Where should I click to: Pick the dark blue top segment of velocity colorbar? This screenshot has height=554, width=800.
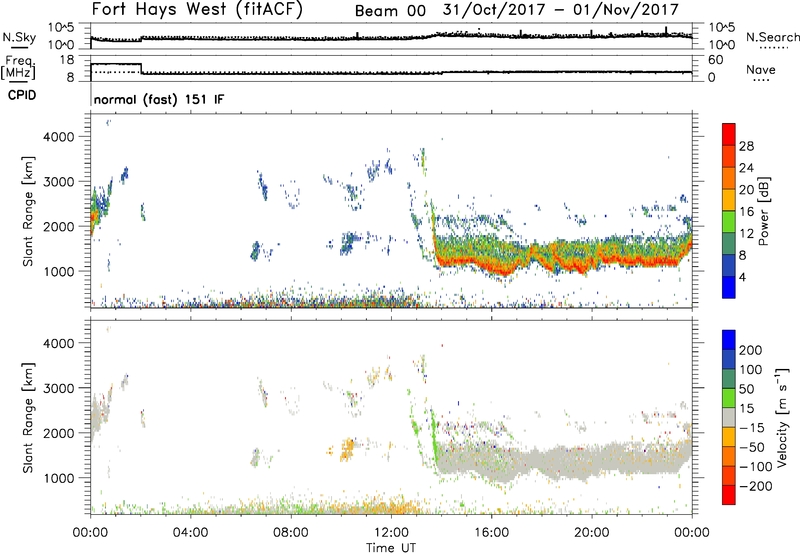(729, 340)
